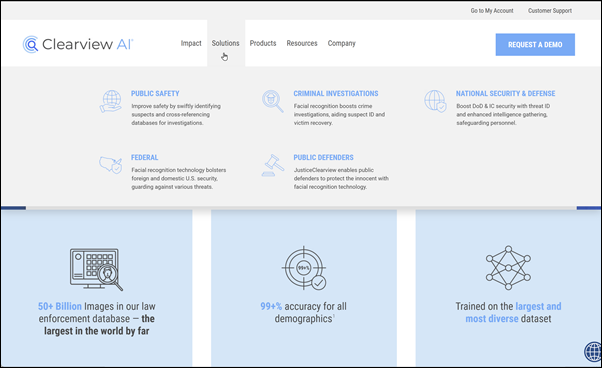Go to My Account link
Viewport: 602px width, 368px height.
click(492, 11)
